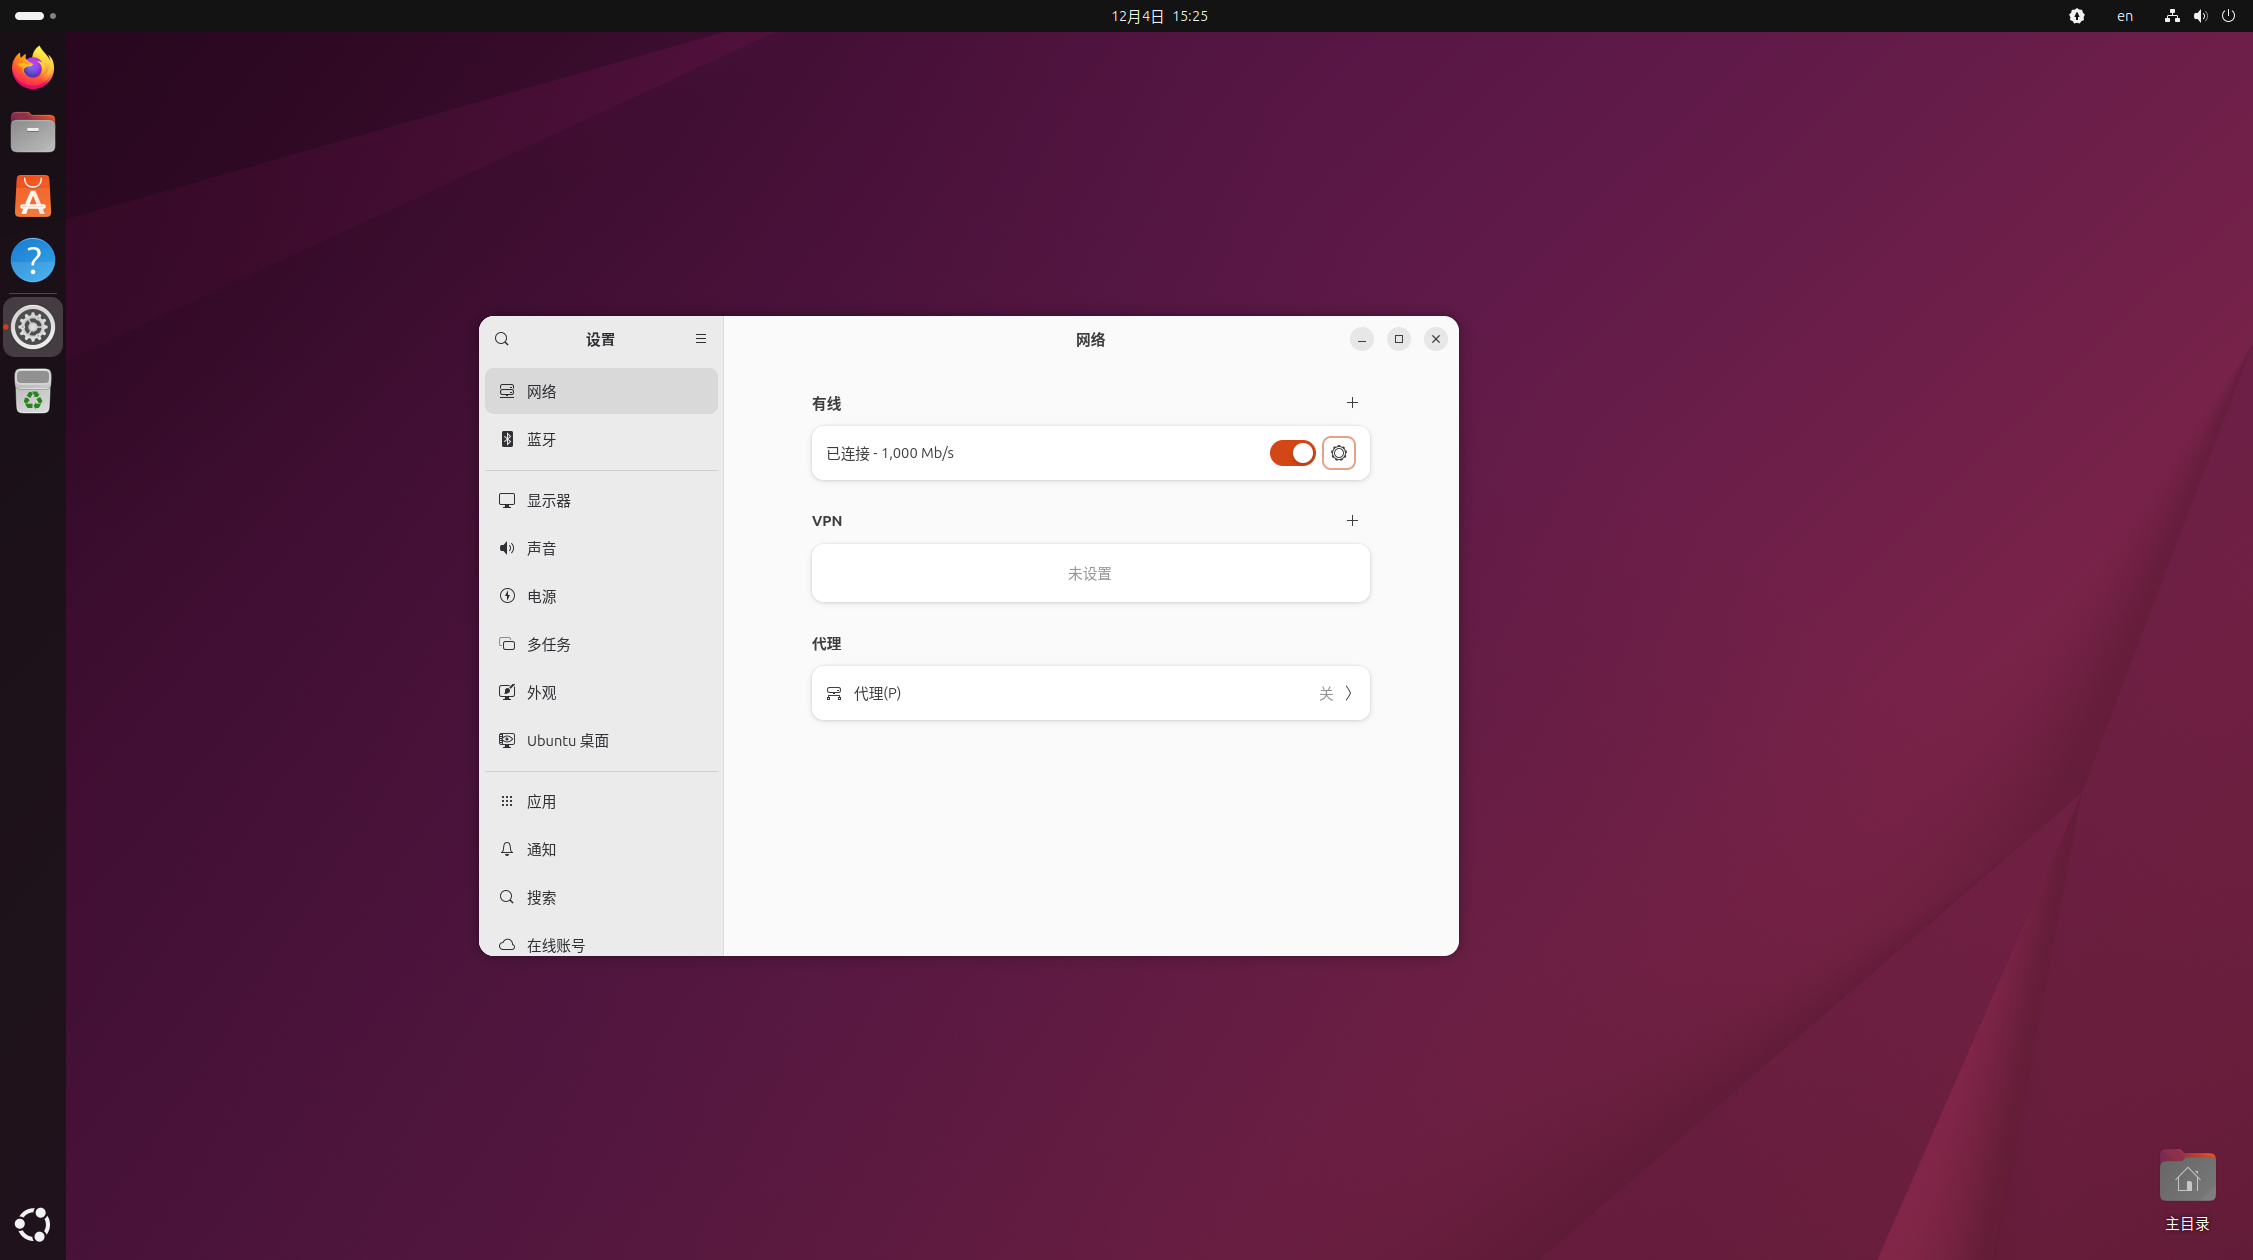Open the settings hamburger menu
Viewport: 2253px width, 1260px height.
pos(701,339)
